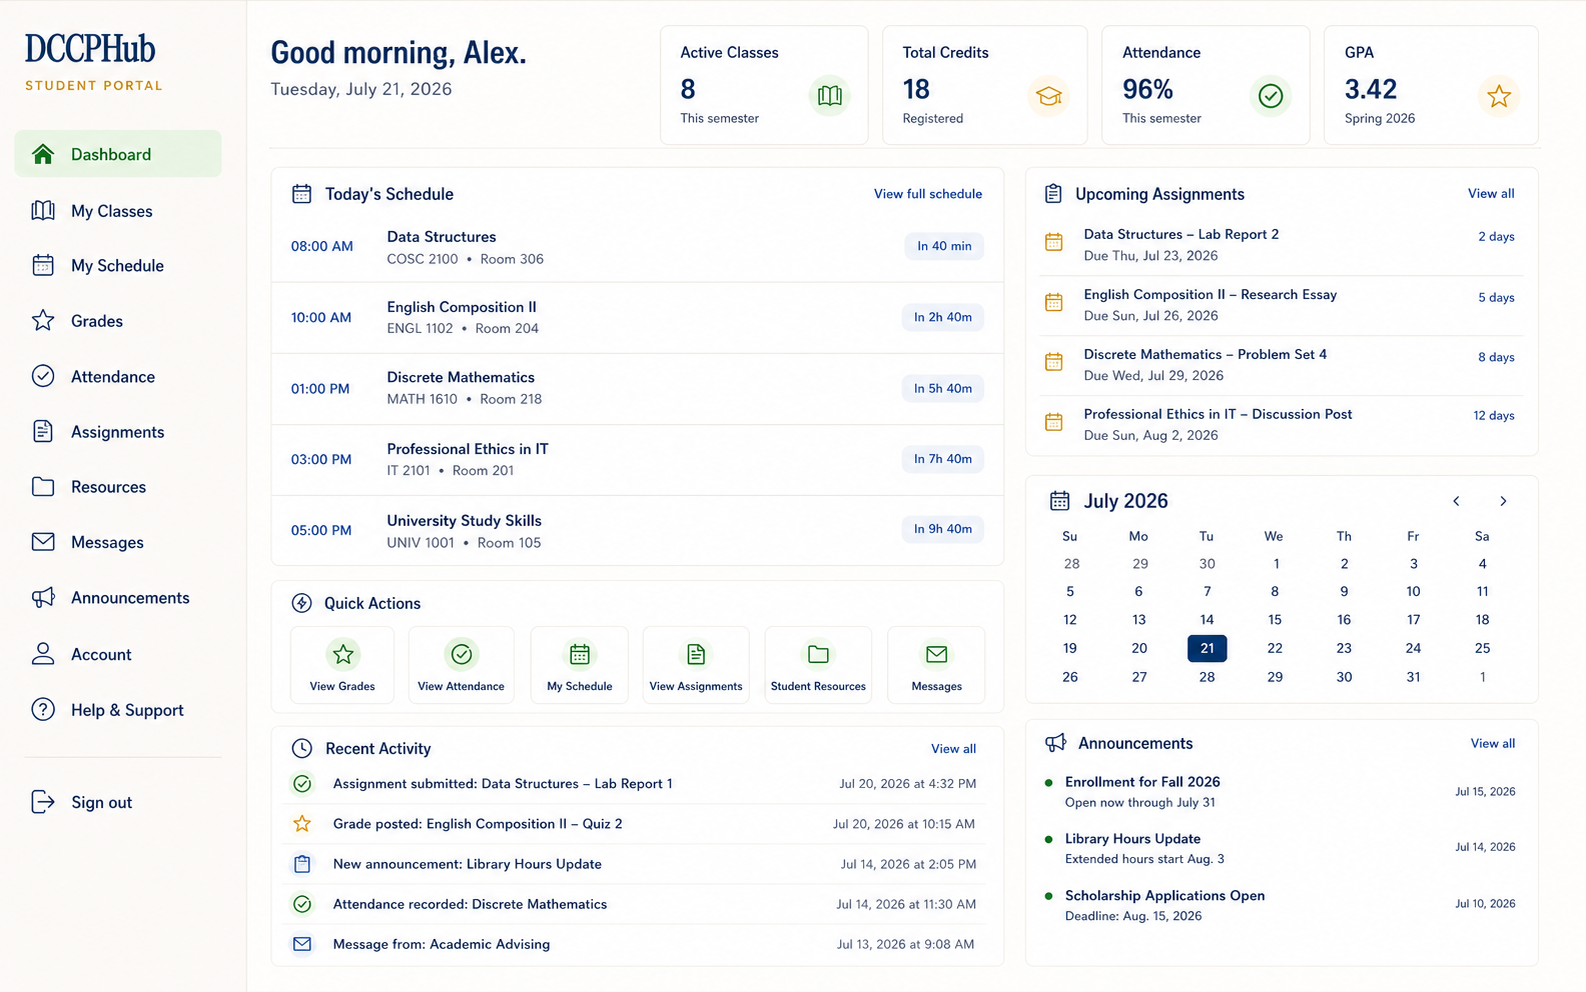Click the Active Classes book icon

829,96
